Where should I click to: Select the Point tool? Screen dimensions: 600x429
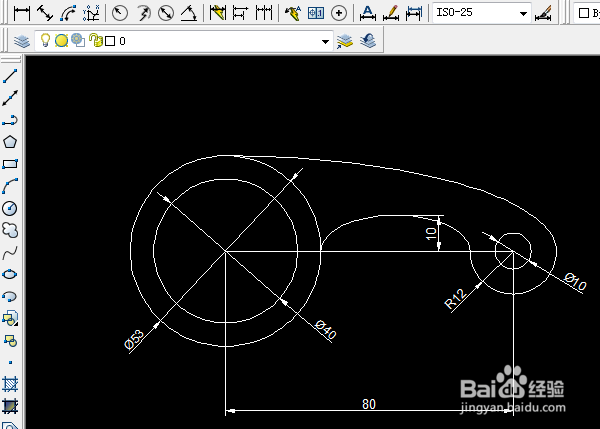[10, 362]
